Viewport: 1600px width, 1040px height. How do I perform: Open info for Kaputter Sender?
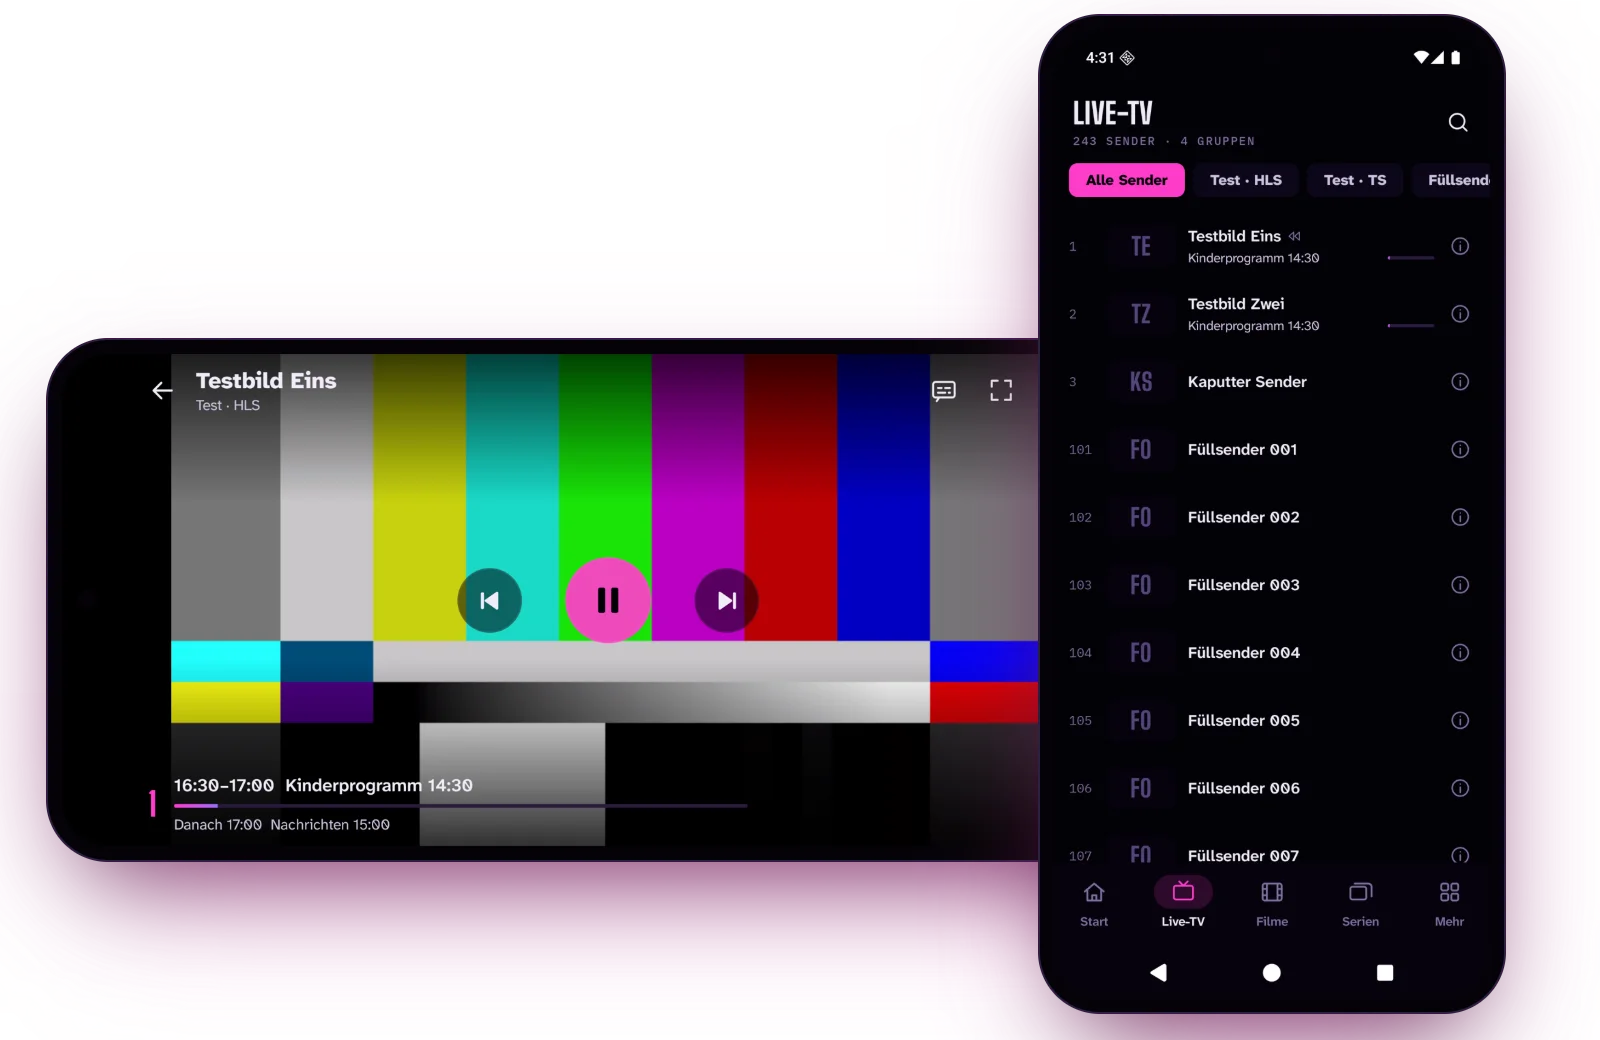point(1460,382)
